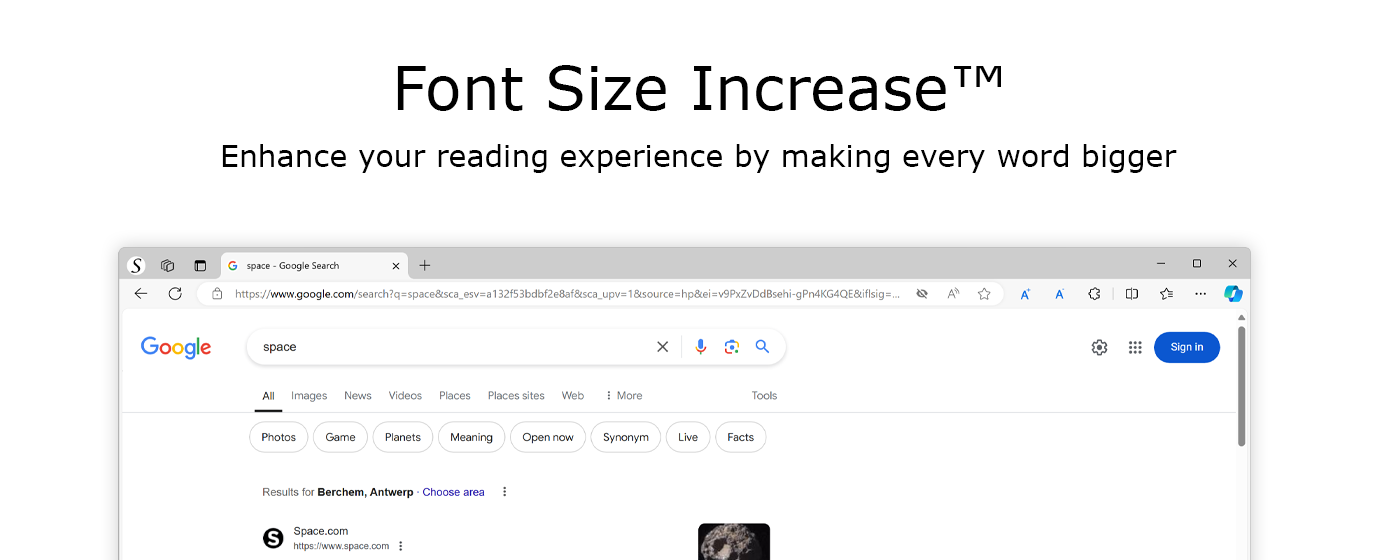Click the S profile icon in title bar
Screen dimensions: 1400x560
[137, 265]
